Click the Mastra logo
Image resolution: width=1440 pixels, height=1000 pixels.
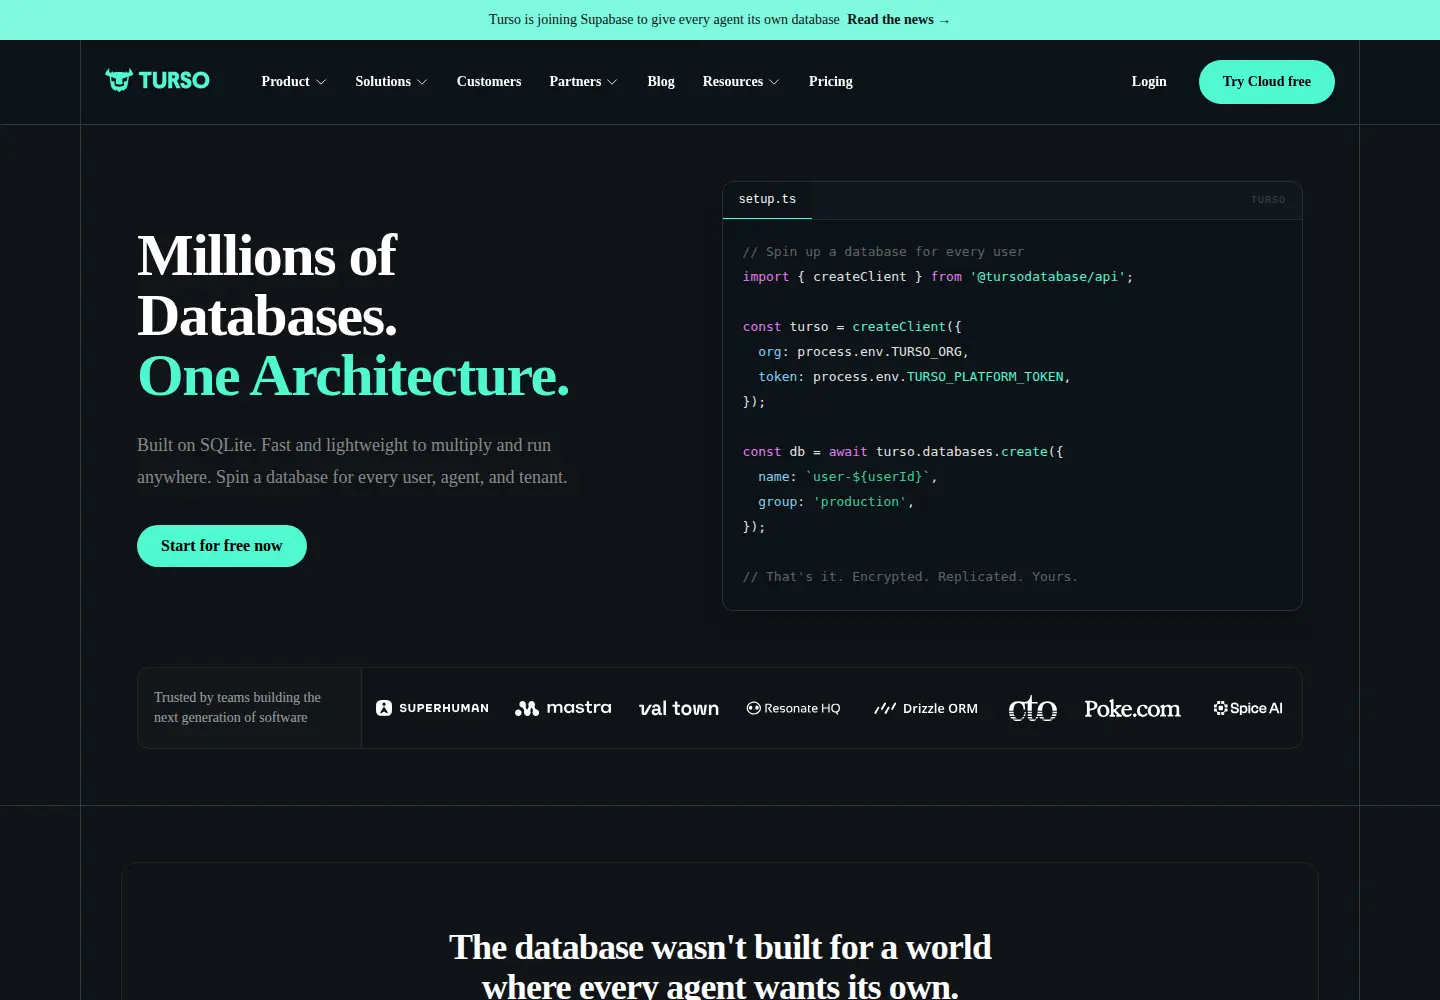click(x=563, y=708)
